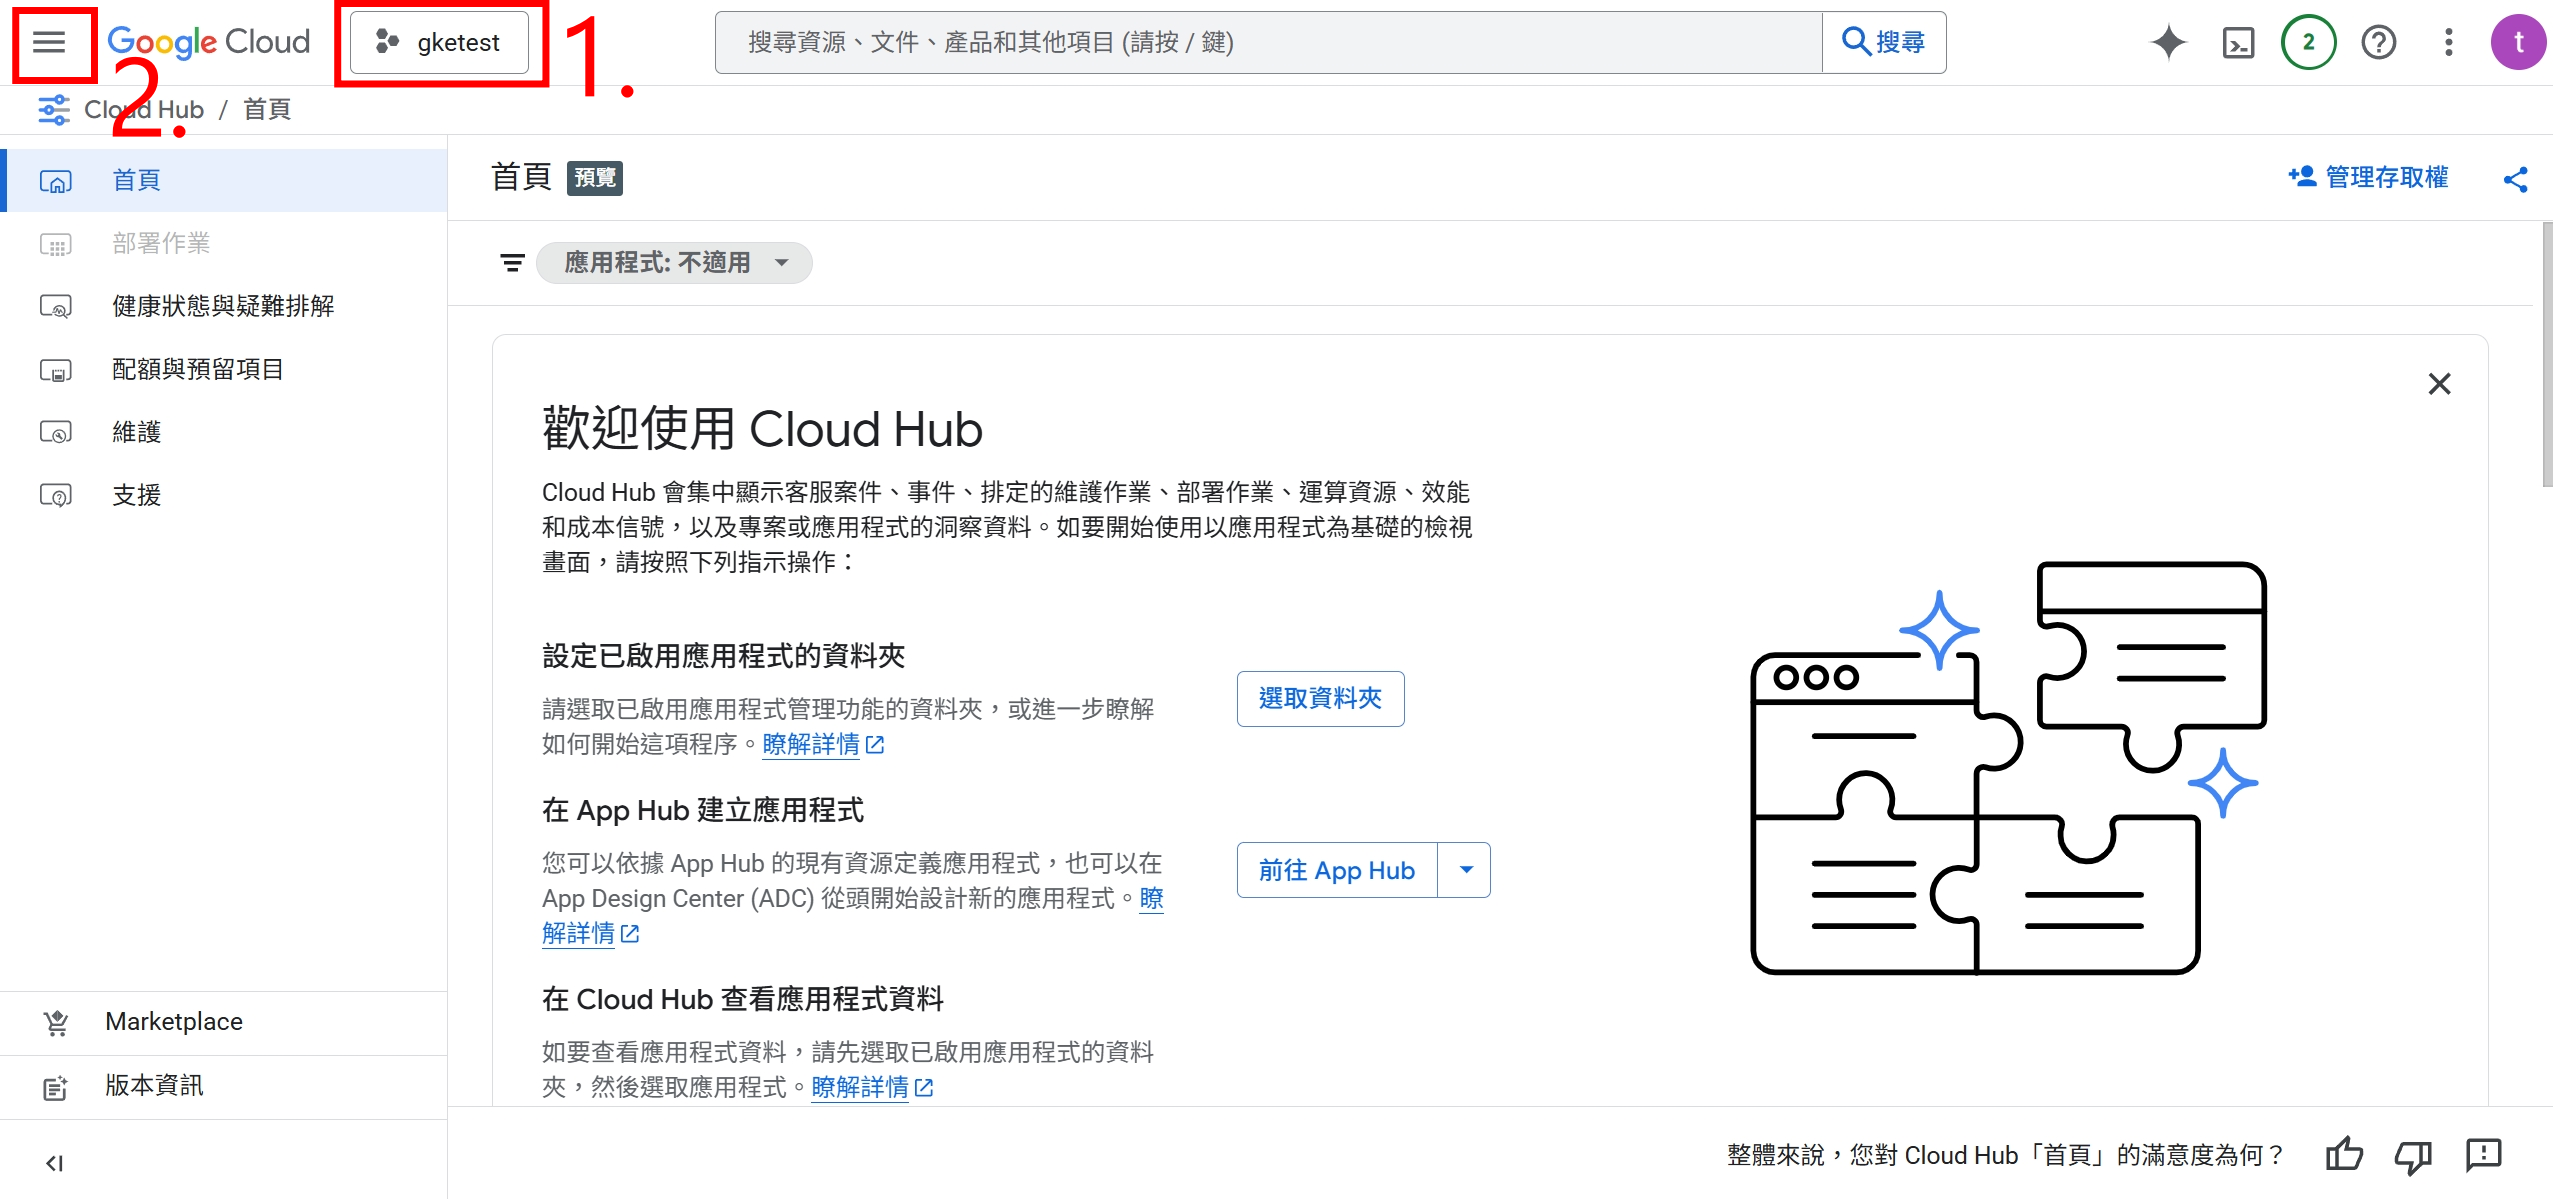Open 維護 in the sidebar

[x=224, y=432]
